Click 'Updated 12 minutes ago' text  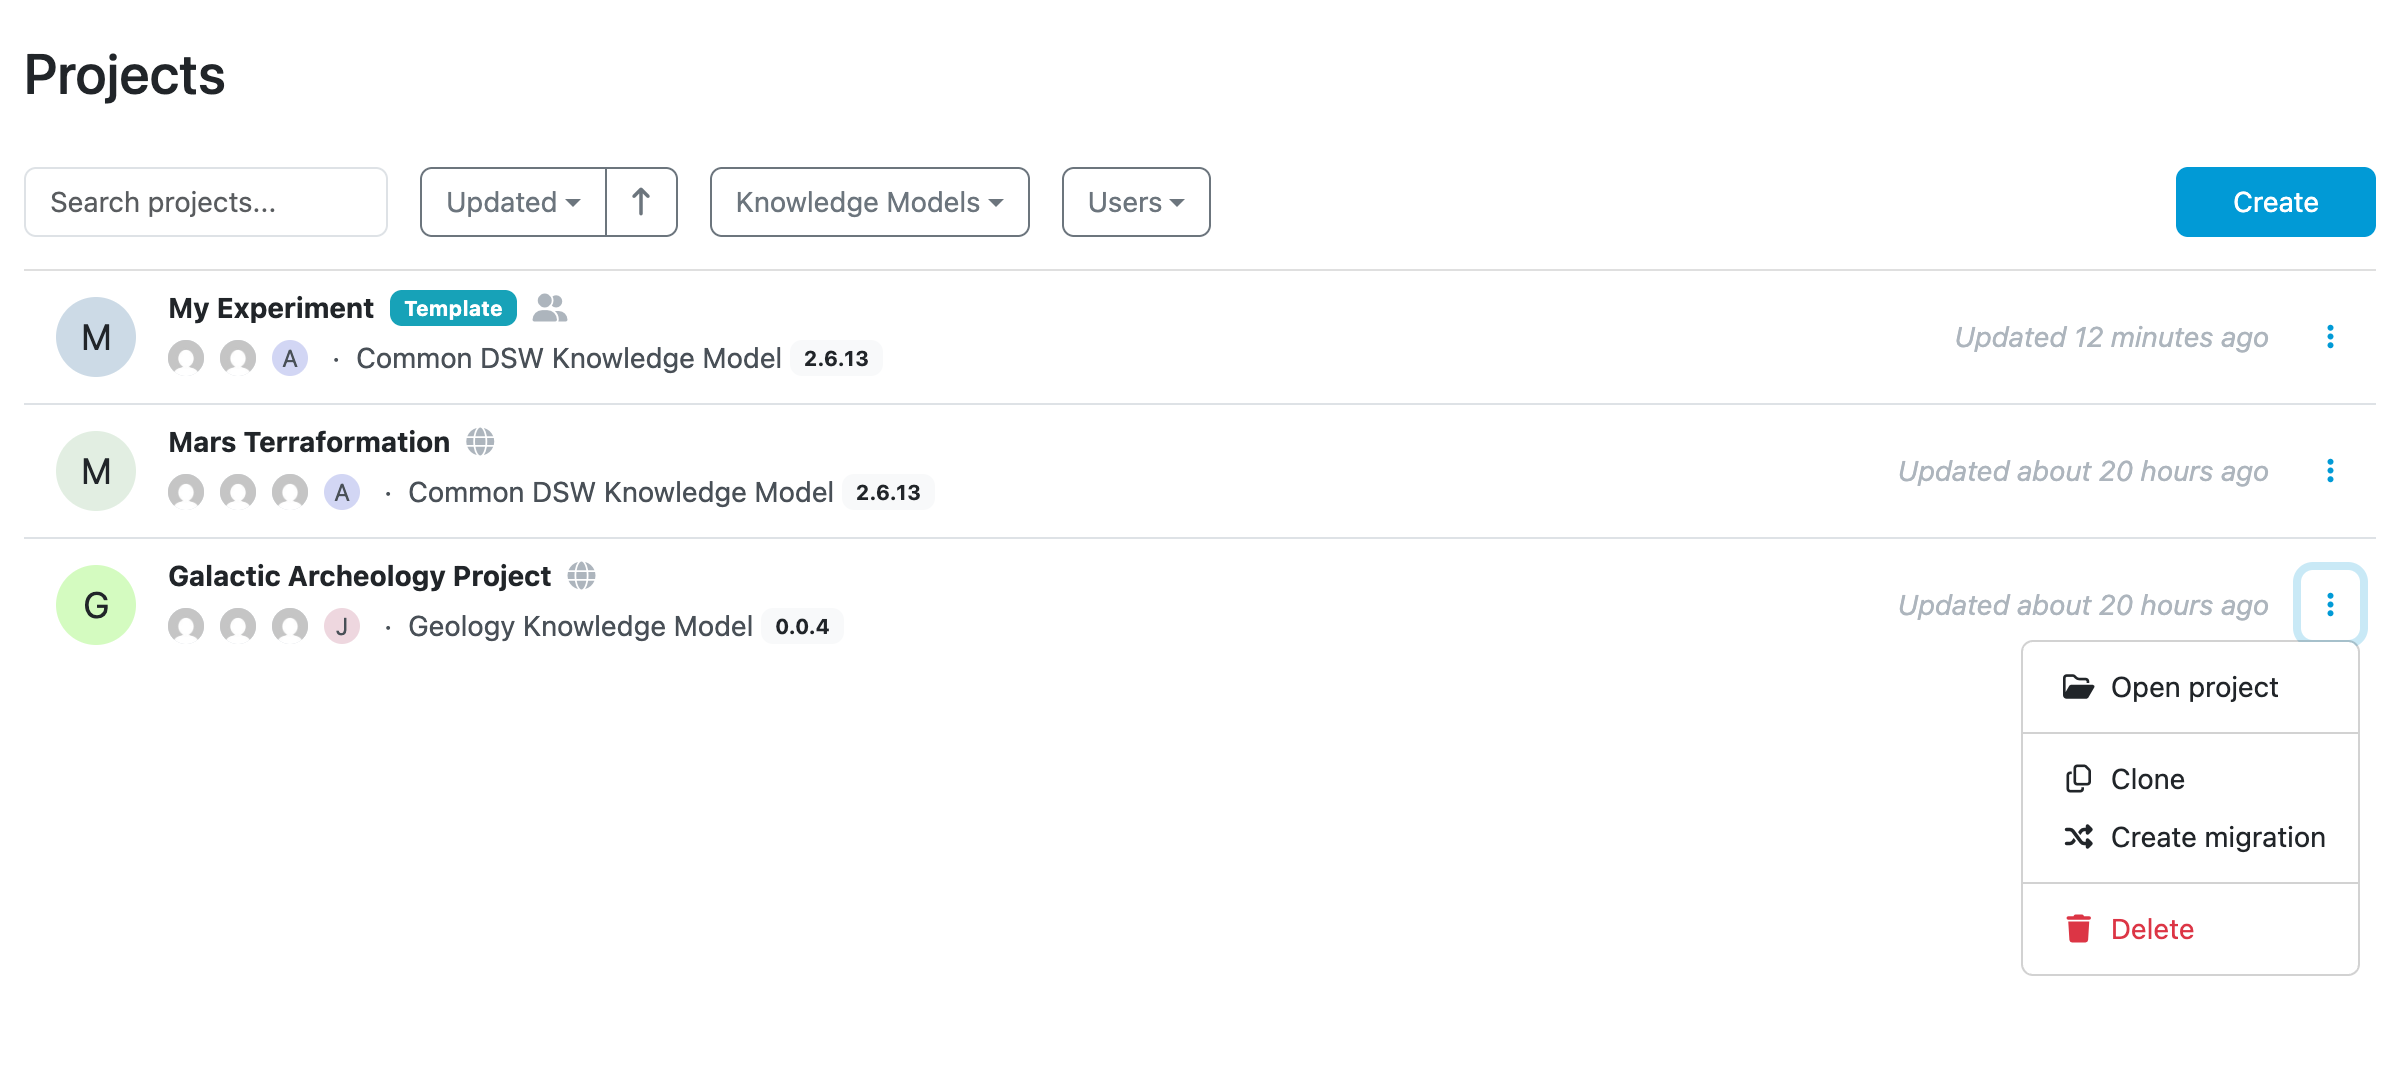pyautogui.click(x=2111, y=337)
